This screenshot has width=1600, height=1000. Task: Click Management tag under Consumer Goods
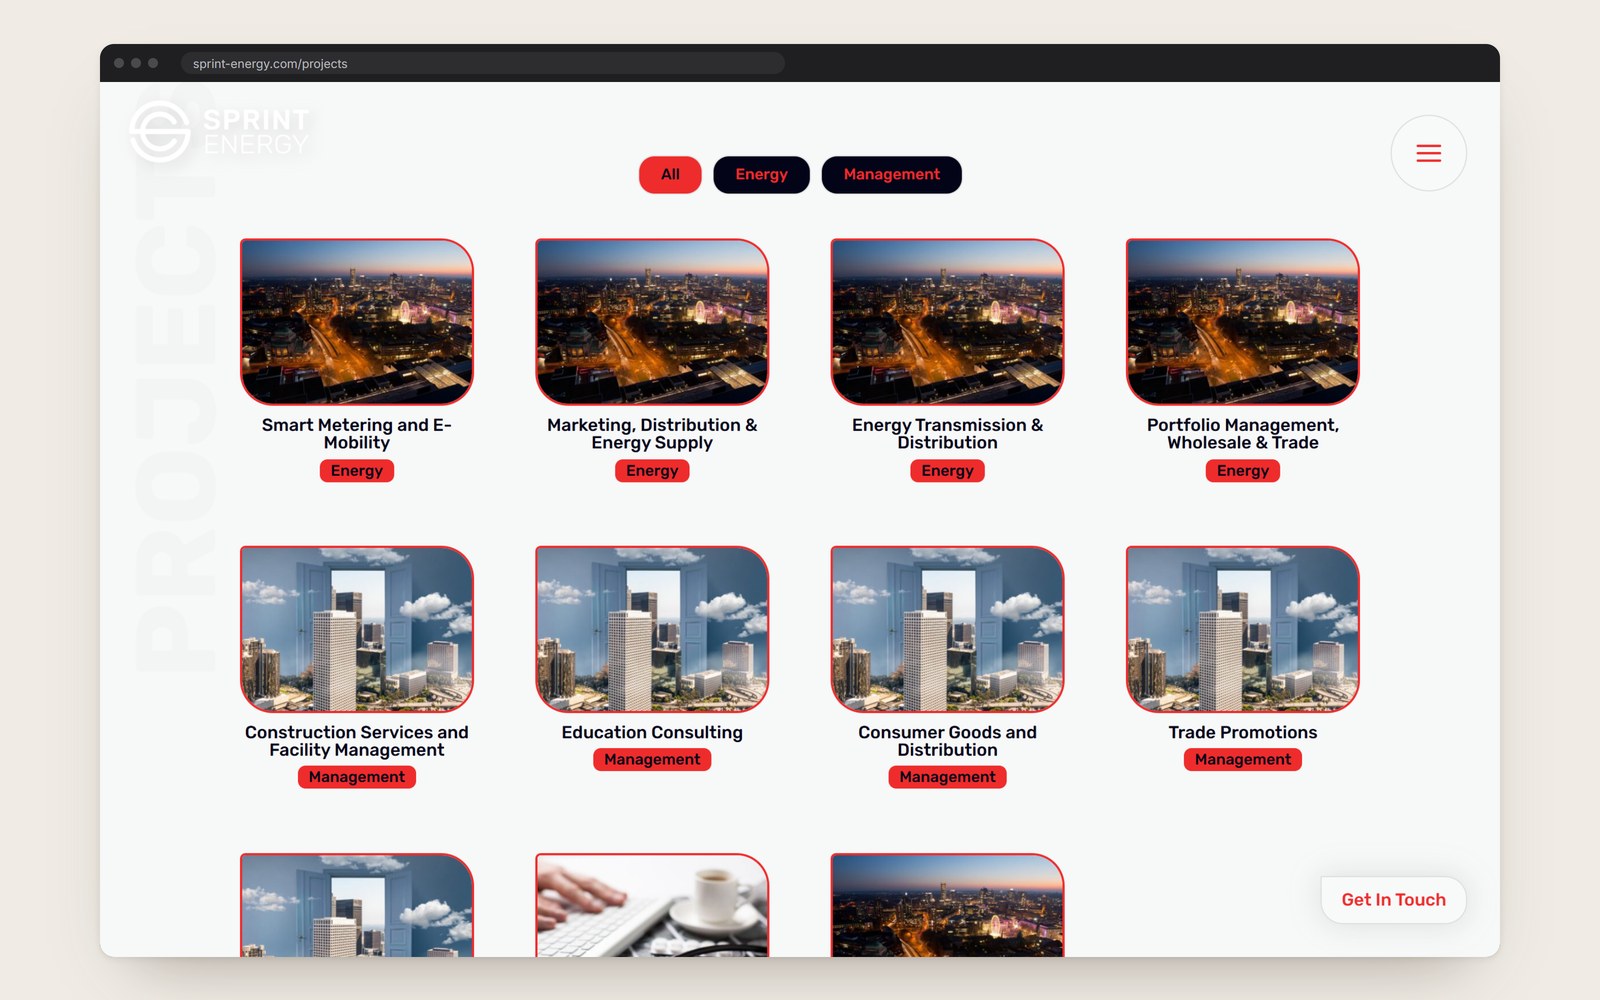coord(947,778)
